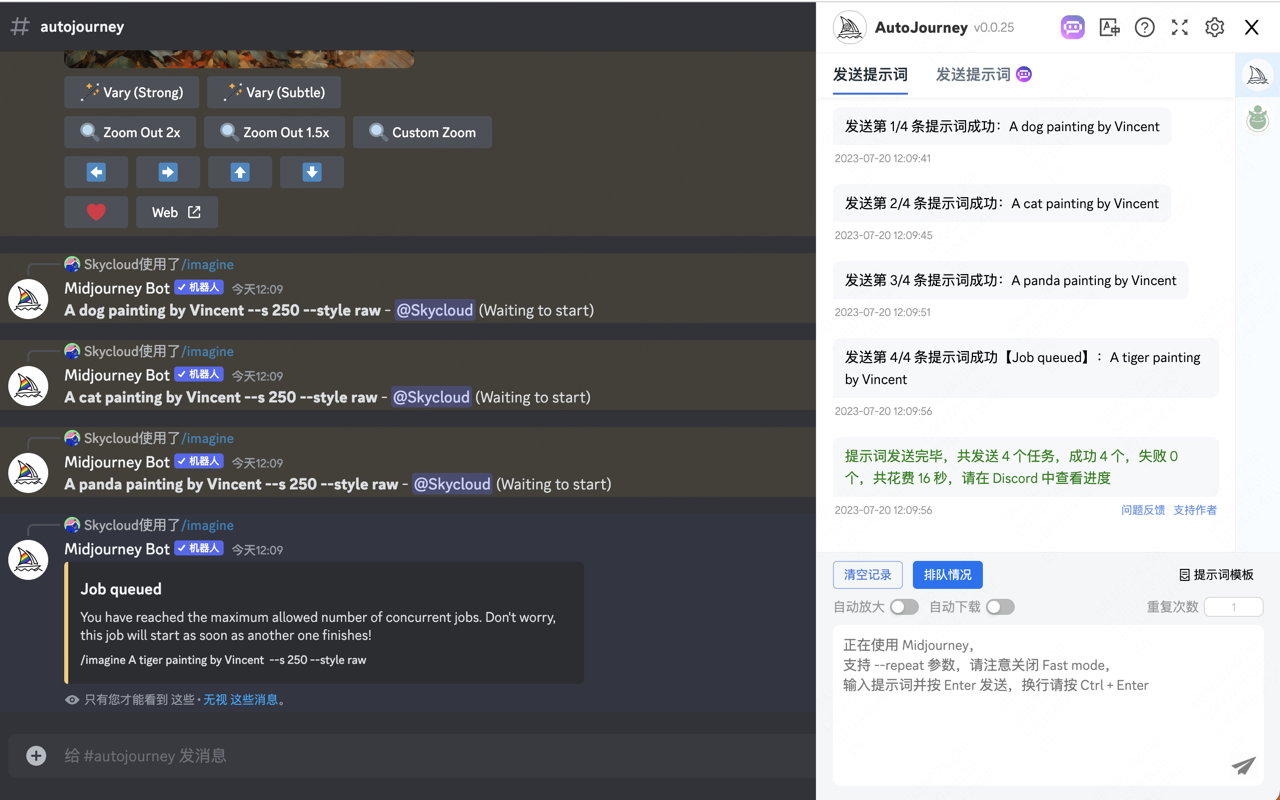Click the 排队情况 queue status button
The image size is (1280, 800).
pos(947,574)
